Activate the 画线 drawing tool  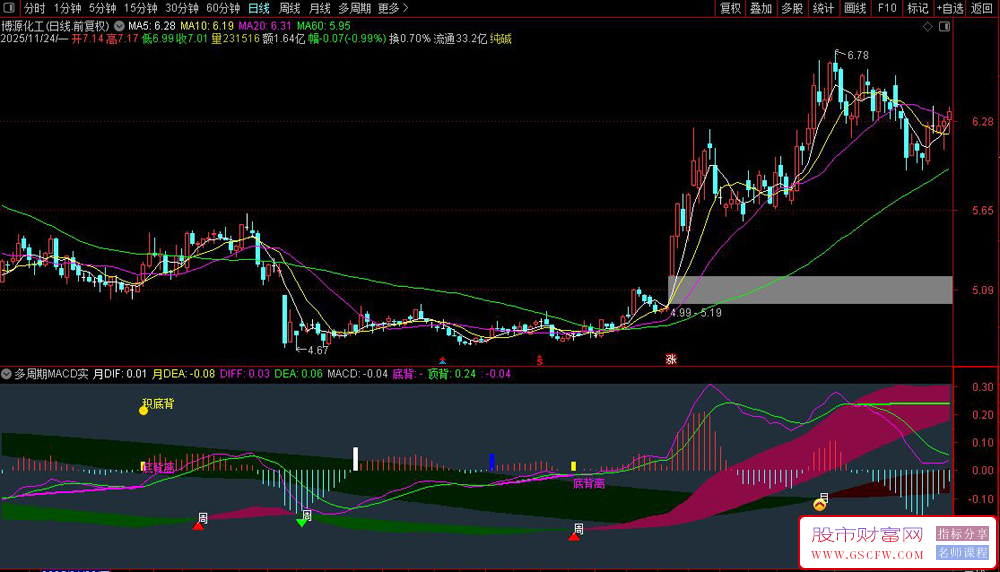[855, 8]
